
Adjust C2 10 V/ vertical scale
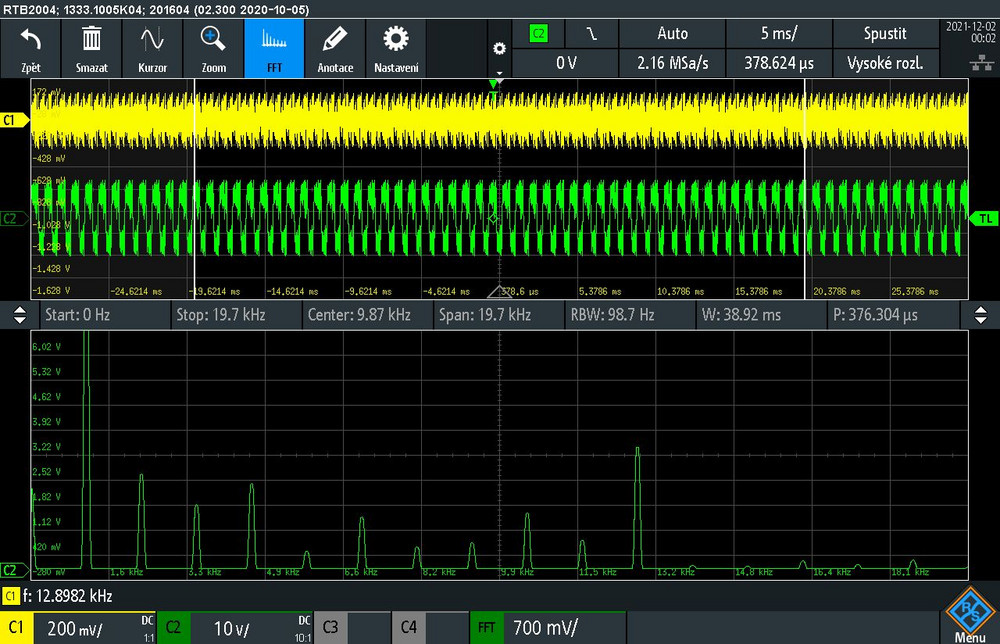pyautogui.click(x=251, y=628)
